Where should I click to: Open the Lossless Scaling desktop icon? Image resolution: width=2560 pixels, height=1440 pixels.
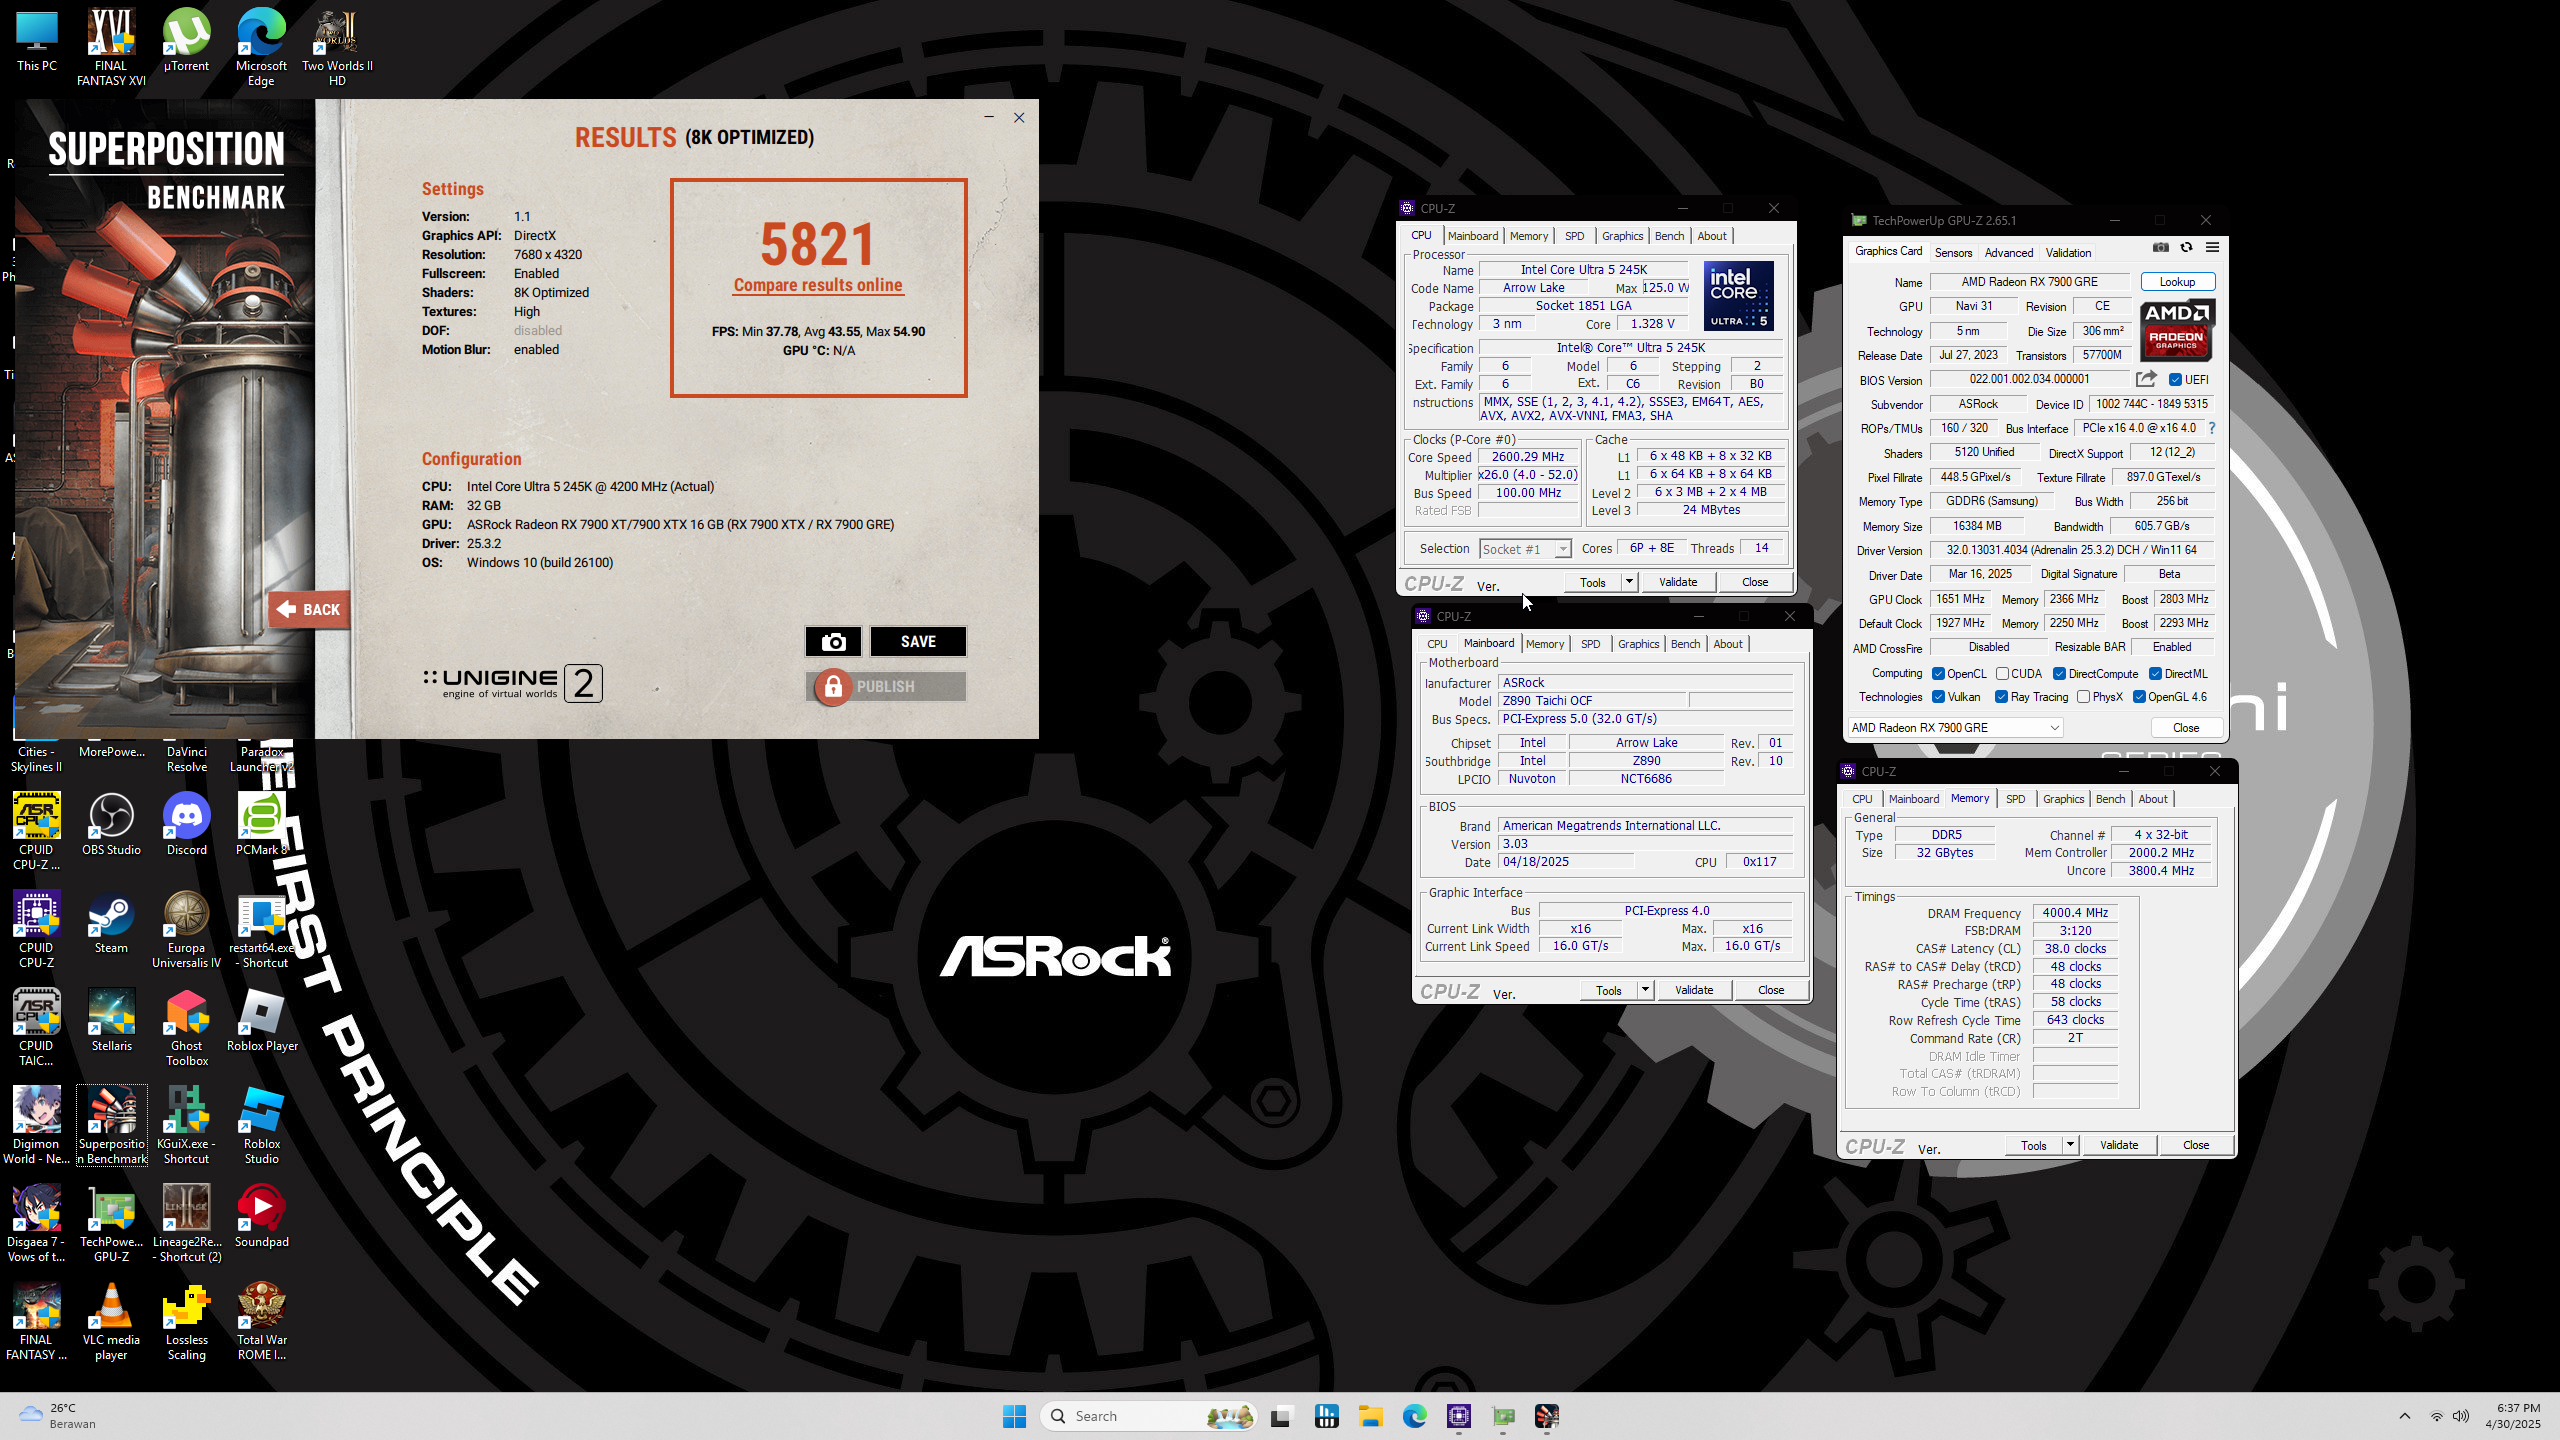coord(186,1322)
